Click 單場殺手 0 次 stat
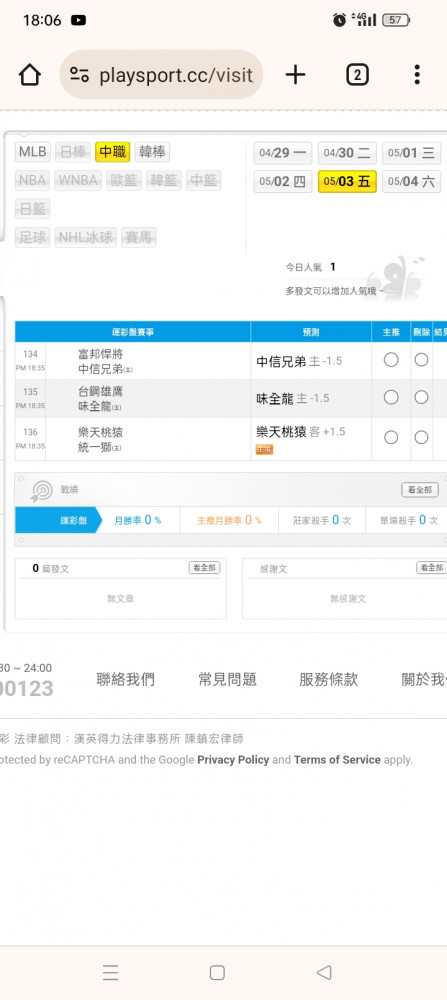Image resolution: width=447 pixels, height=1000 pixels. pyautogui.click(x=408, y=520)
